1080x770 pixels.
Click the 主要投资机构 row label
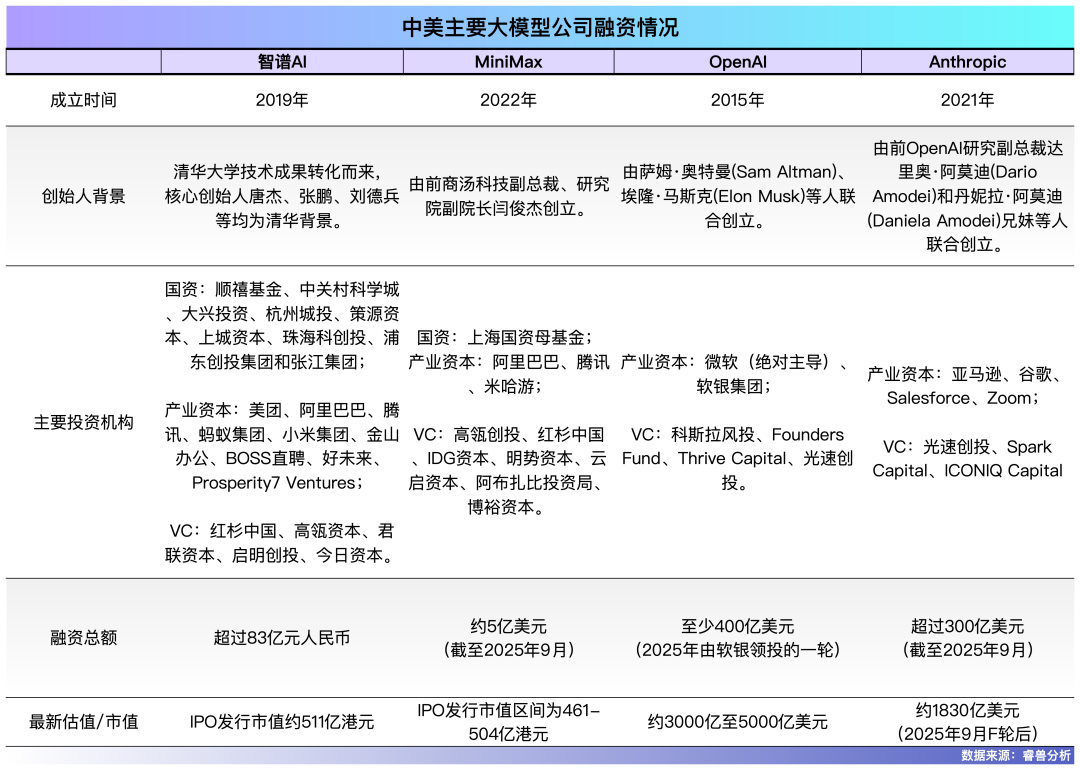pos(83,422)
